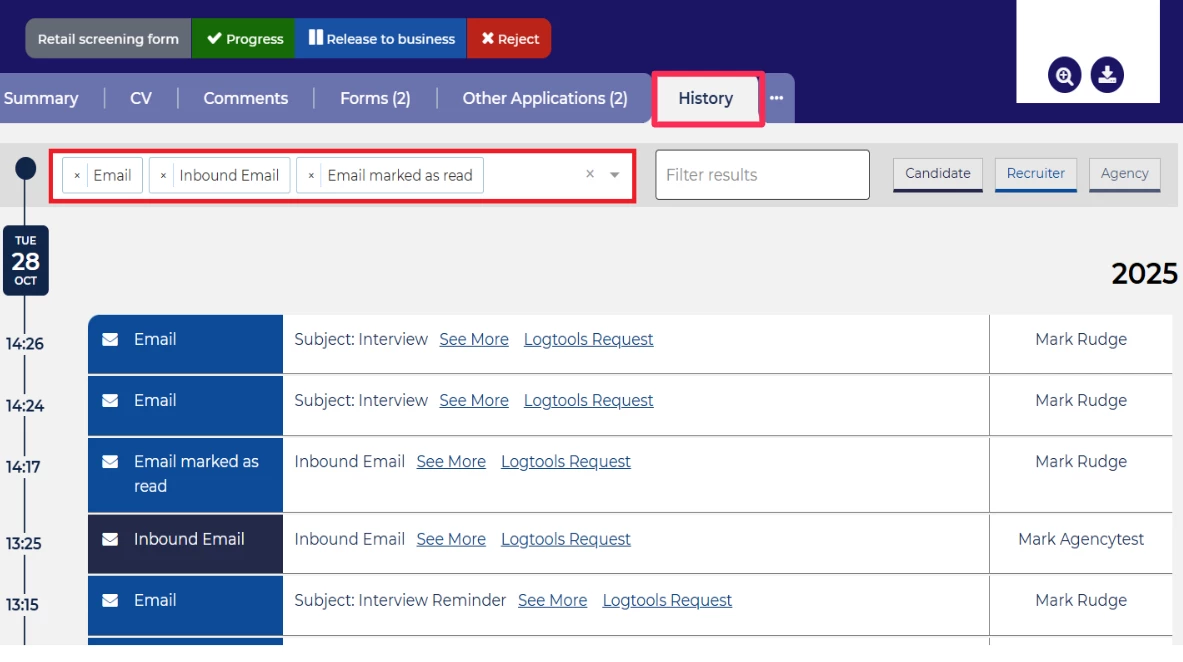Click the Tue 28 Oct date marker
The width and height of the screenshot is (1183, 662).
coord(26,260)
